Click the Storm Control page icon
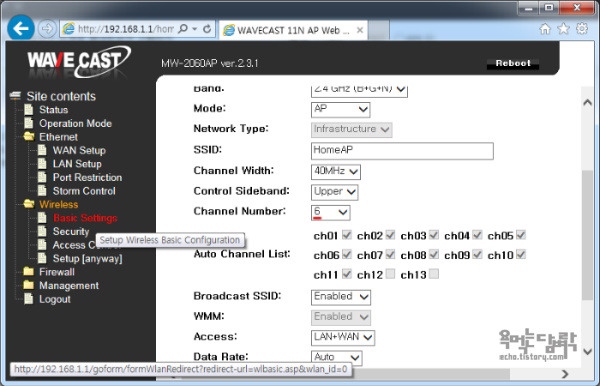The image size is (600, 386). pos(42,191)
